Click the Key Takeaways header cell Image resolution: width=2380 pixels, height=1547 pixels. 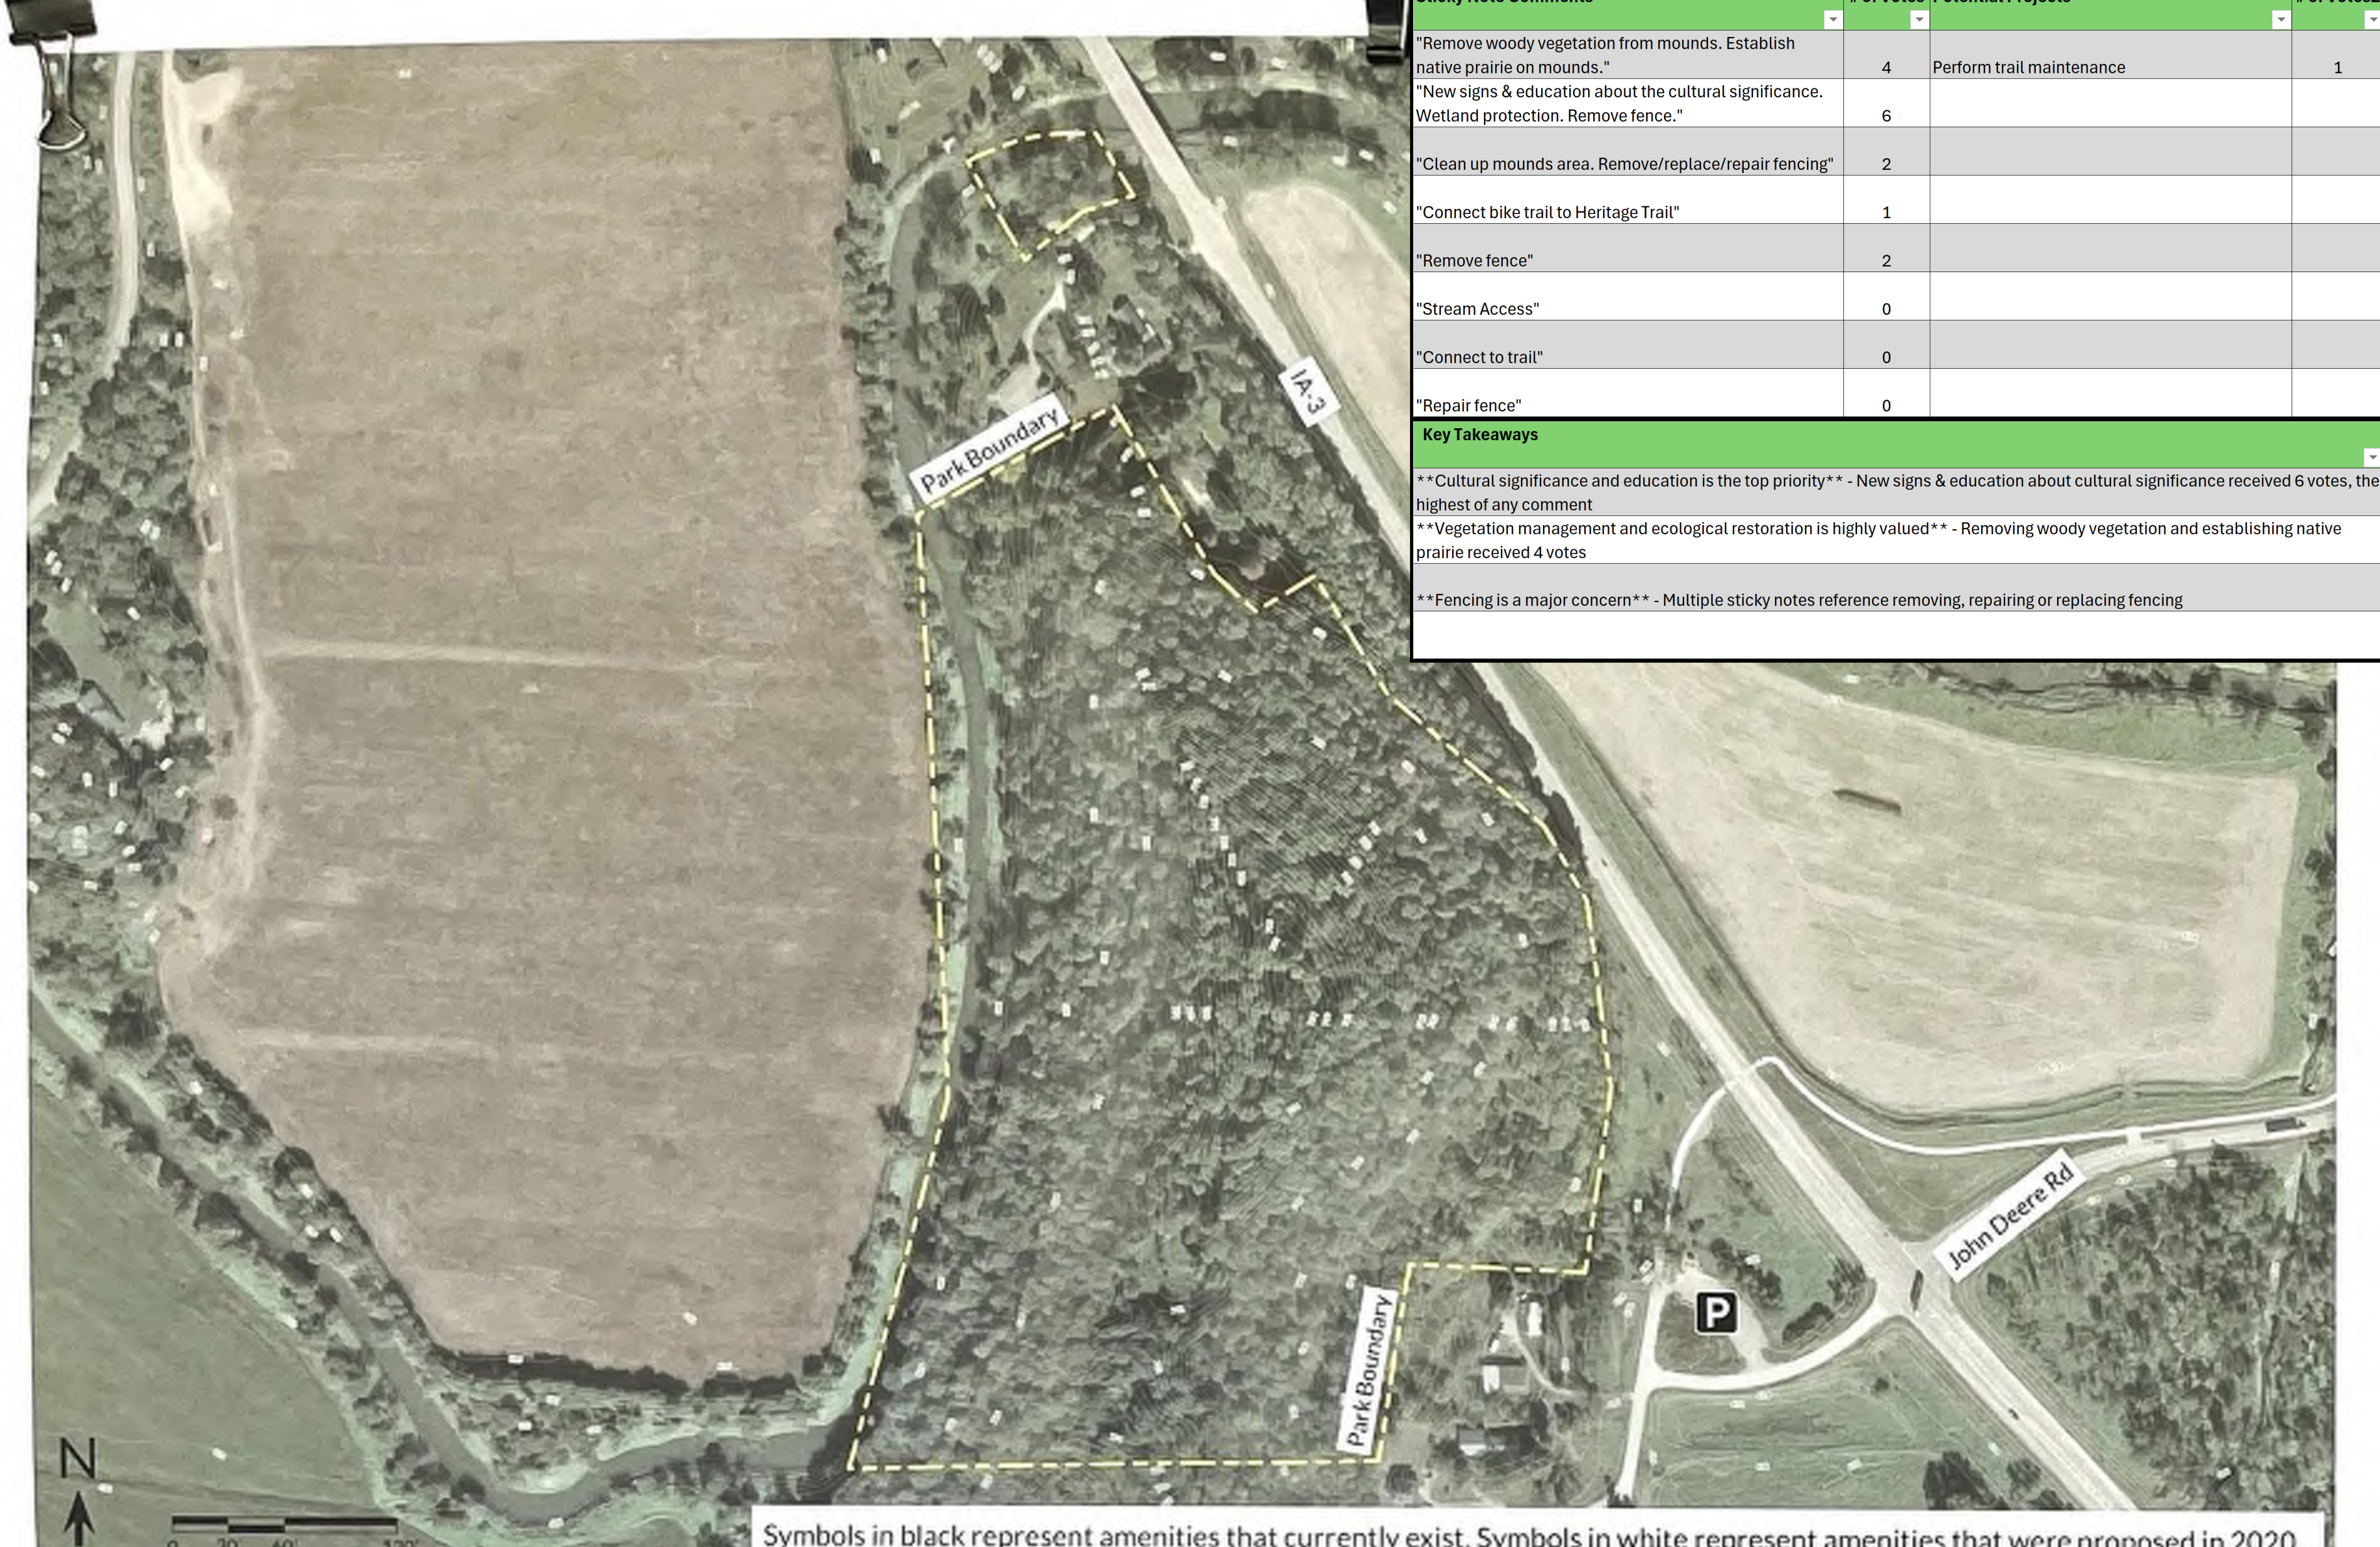[1896, 444]
